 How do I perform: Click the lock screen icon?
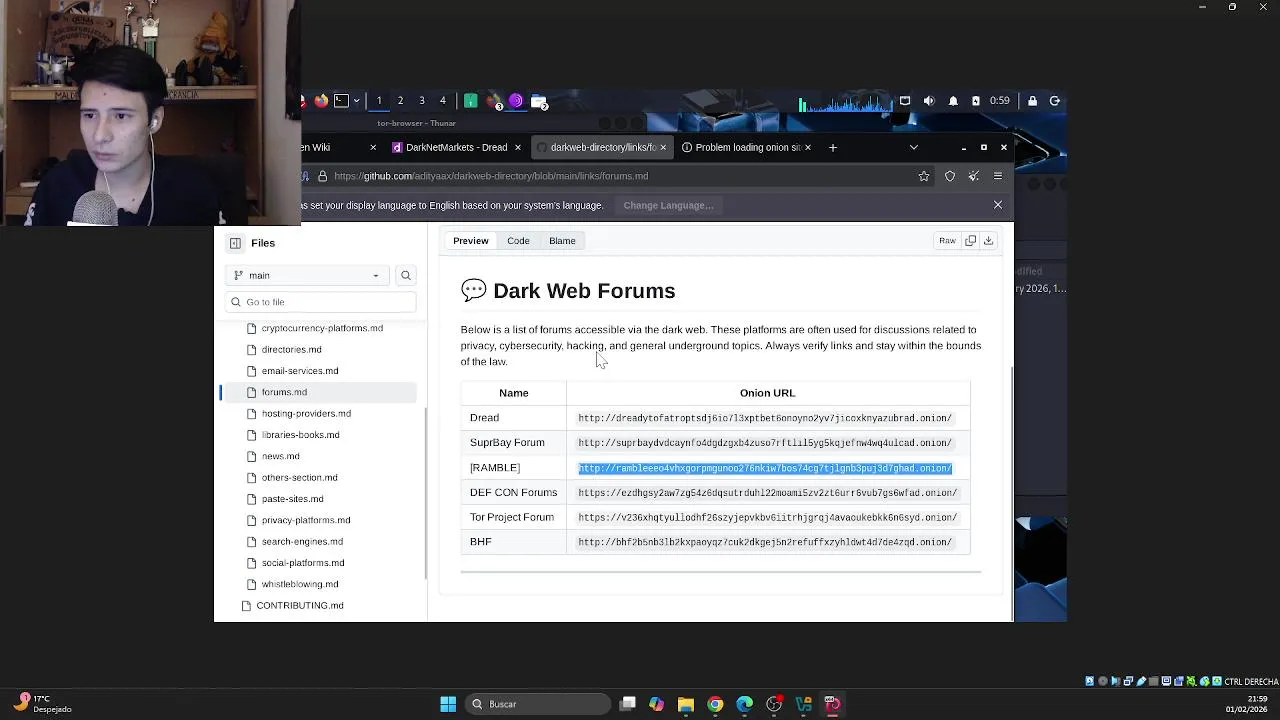coord(1033,101)
